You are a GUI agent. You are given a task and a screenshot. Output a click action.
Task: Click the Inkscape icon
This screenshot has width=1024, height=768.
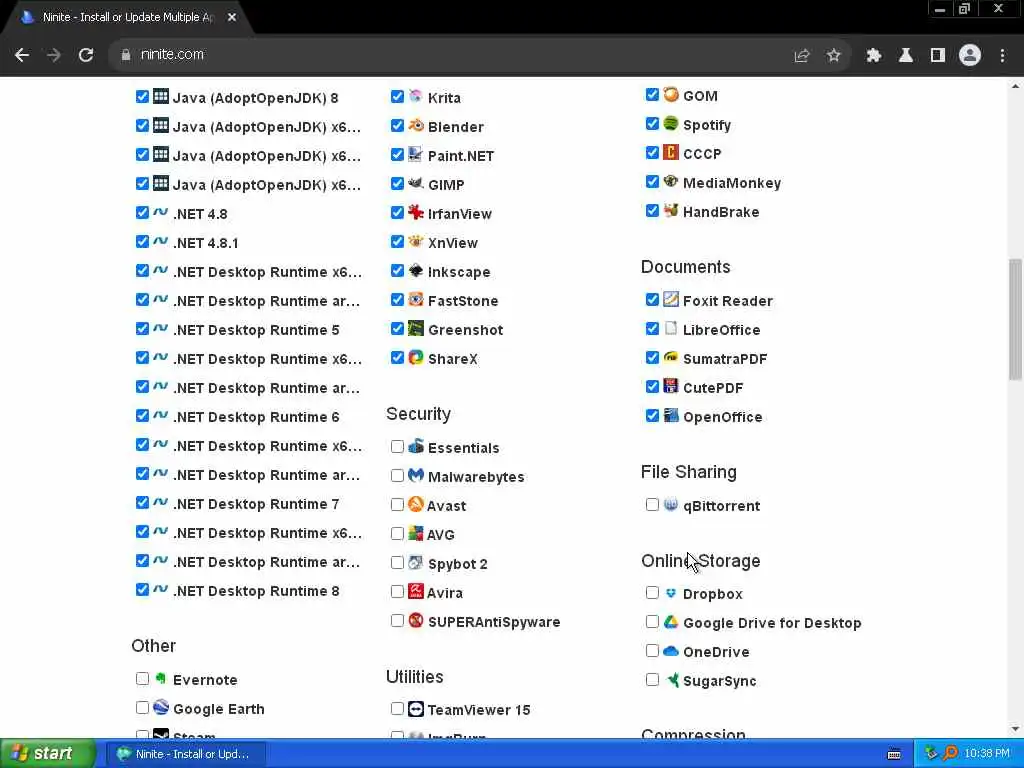click(415, 270)
